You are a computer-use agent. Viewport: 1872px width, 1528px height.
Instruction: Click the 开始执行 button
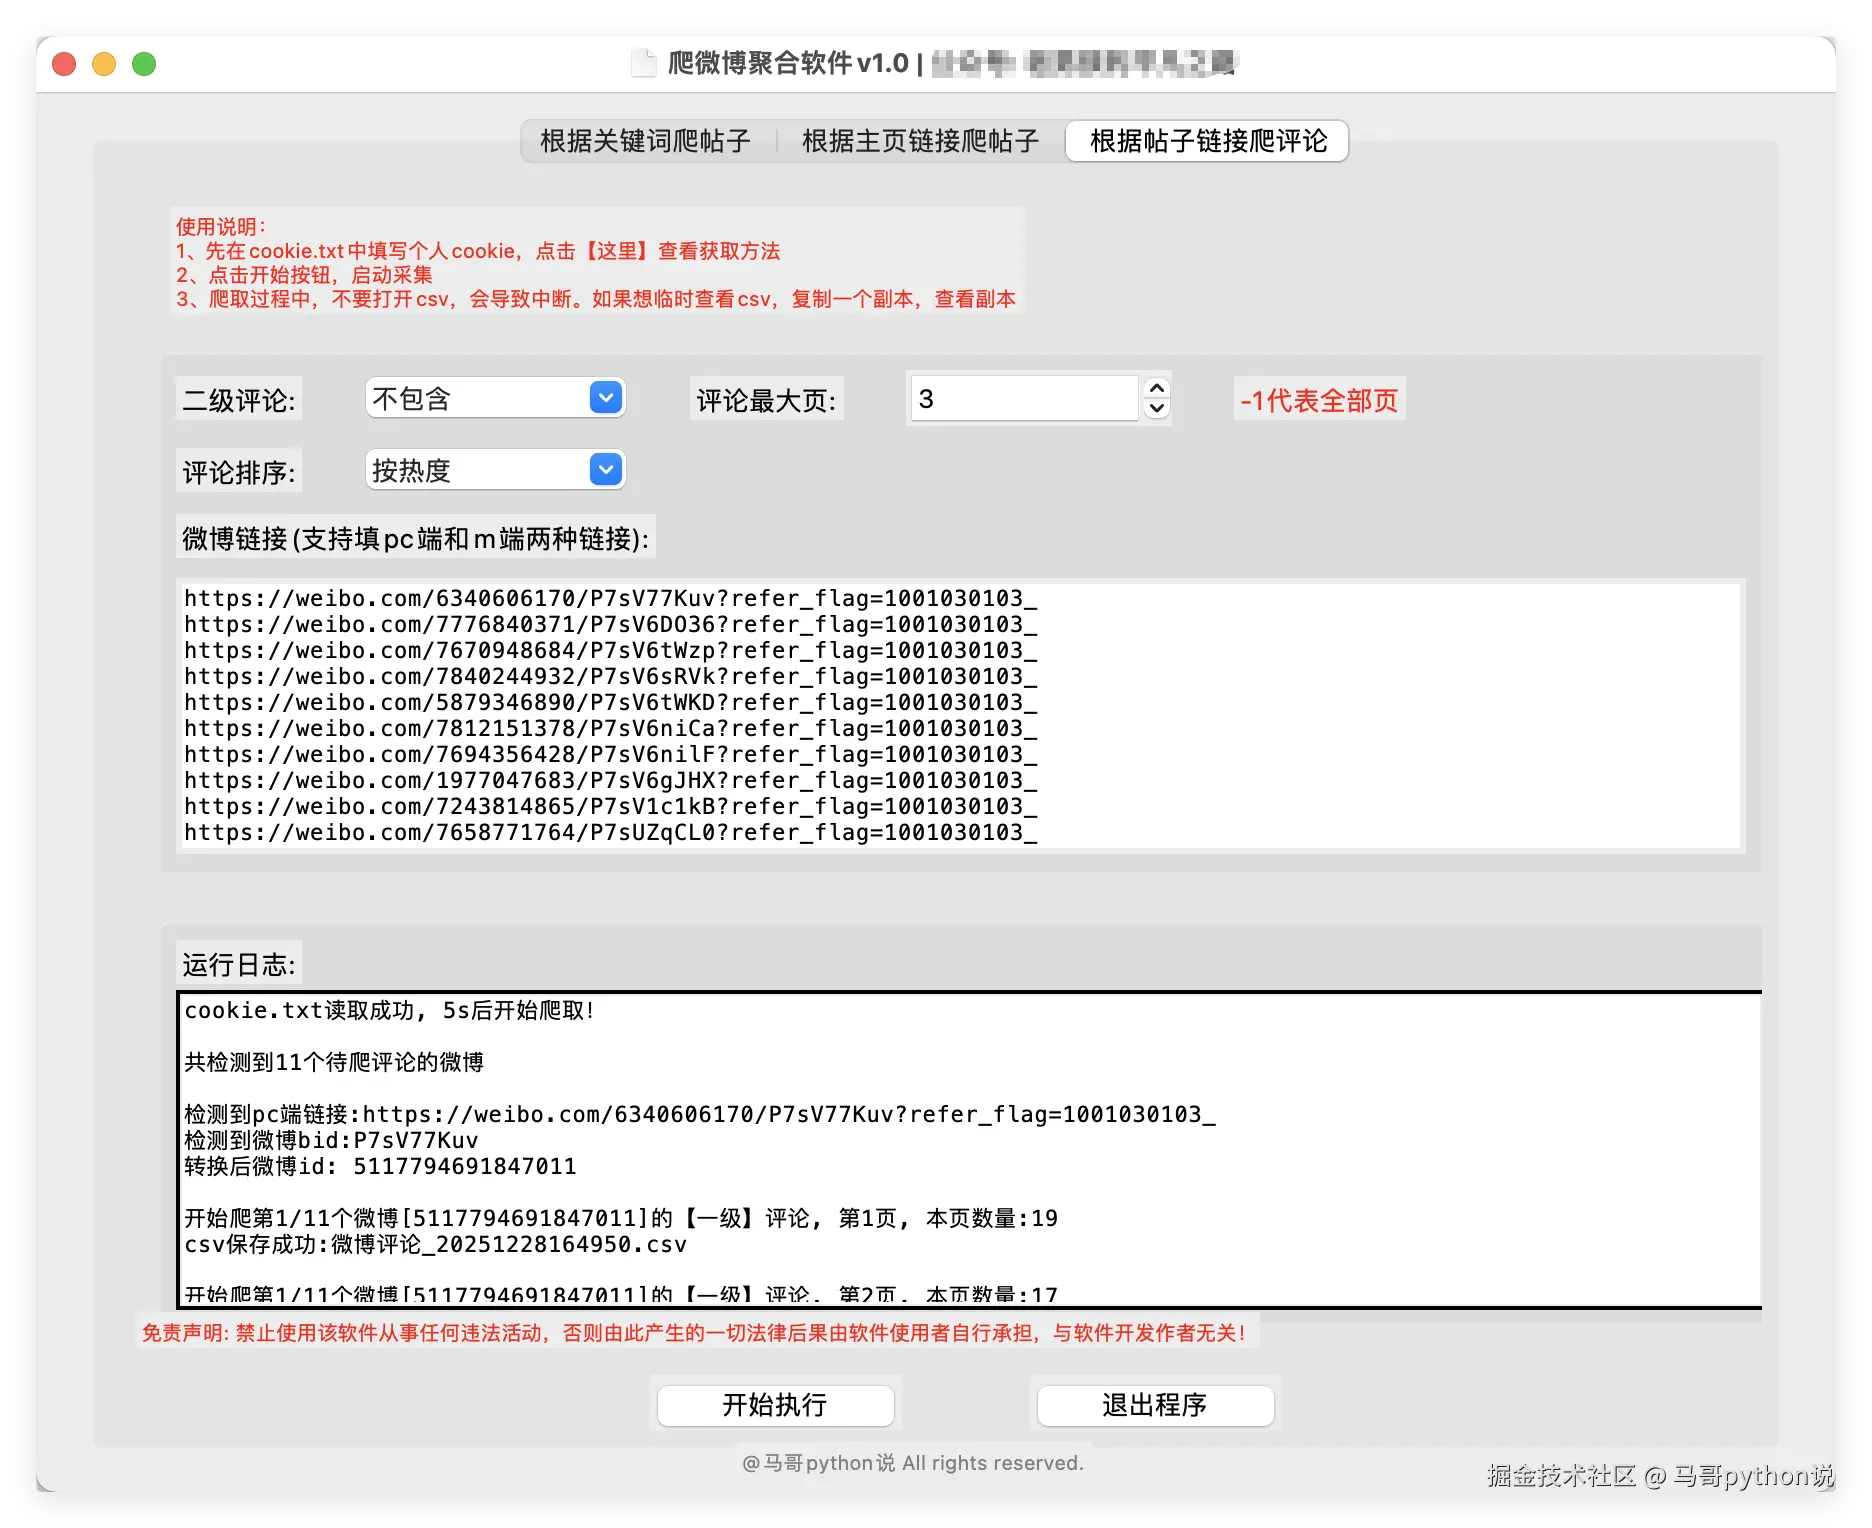(x=775, y=1405)
